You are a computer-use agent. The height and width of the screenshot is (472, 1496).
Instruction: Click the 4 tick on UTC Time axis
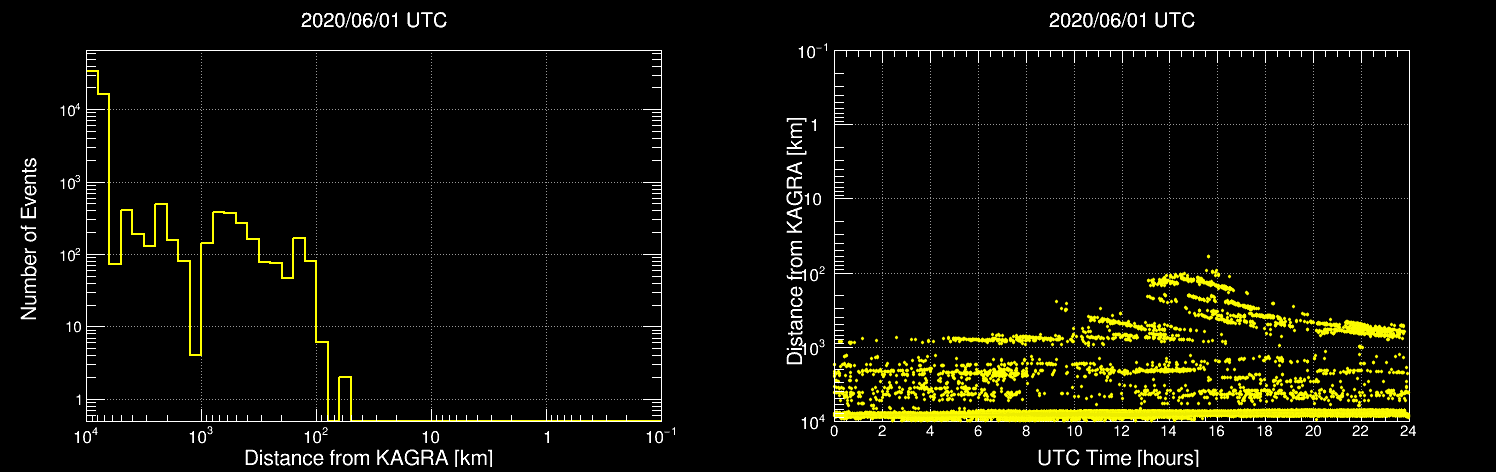coord(930,432)
